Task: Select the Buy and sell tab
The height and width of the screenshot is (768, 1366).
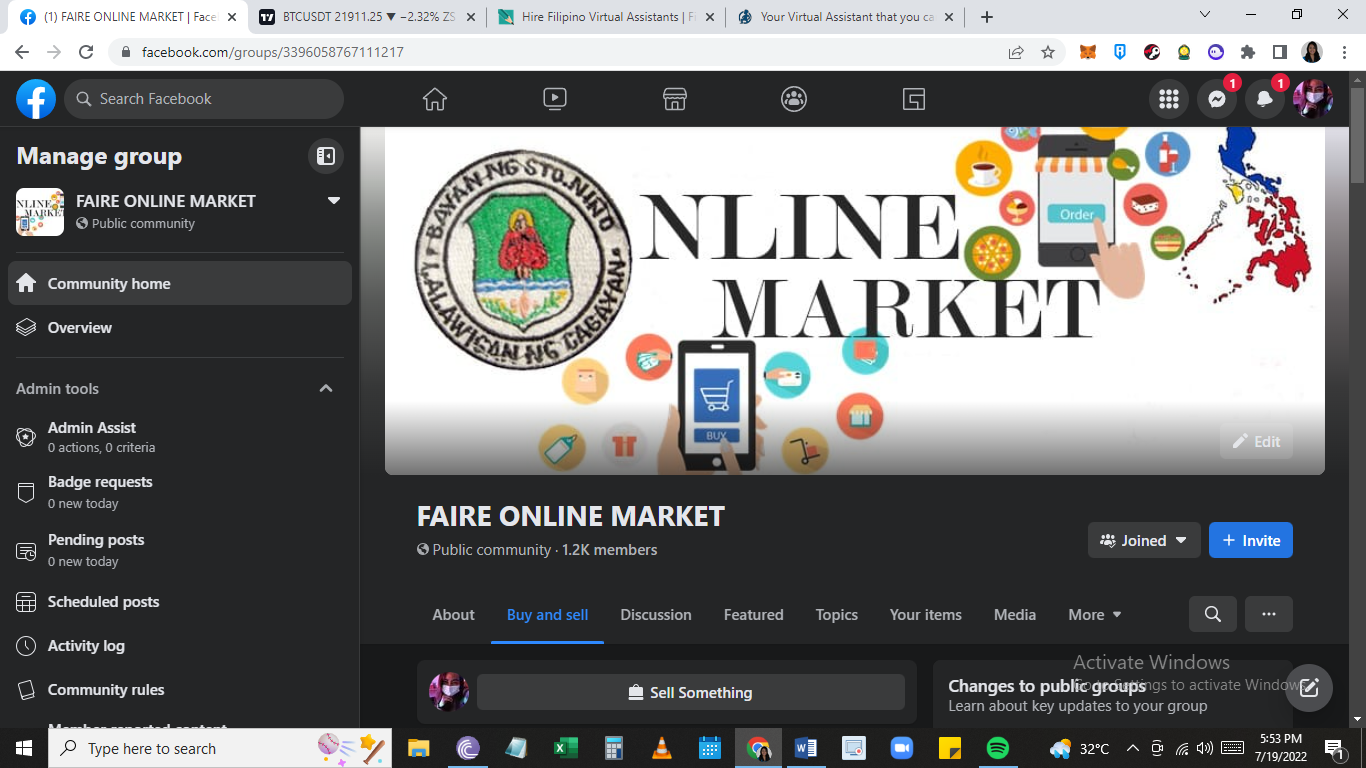Action: tap(547, 615)
